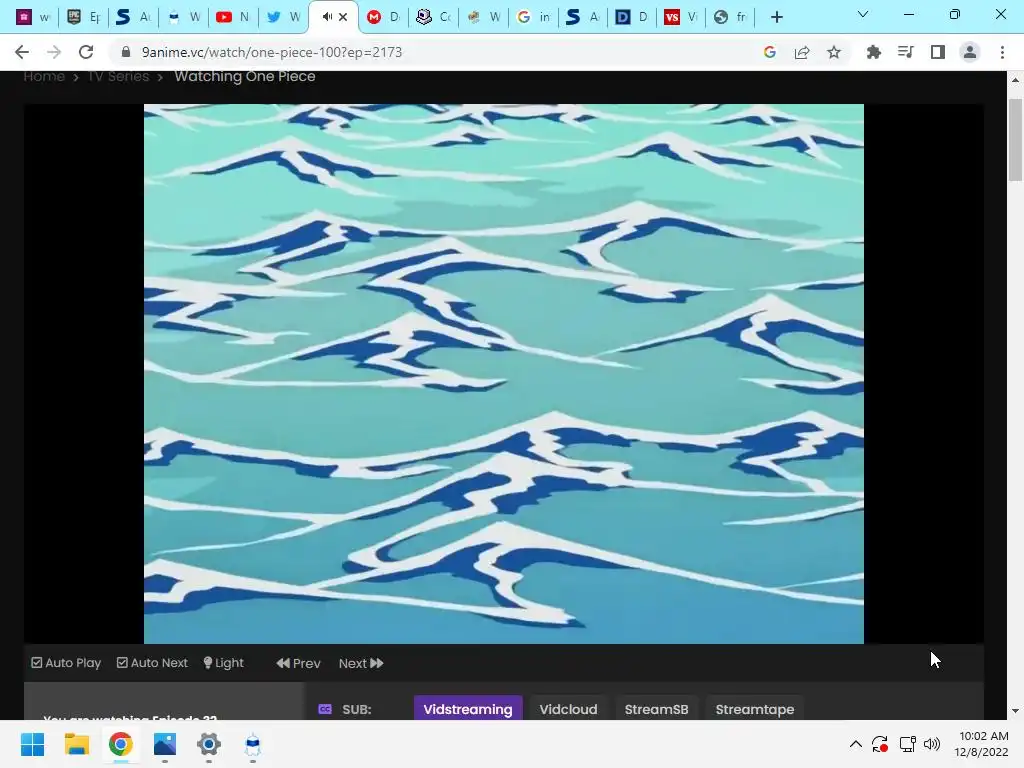Screen dimensions: 1024x768
Task: Close the active 9anime tab
Action: point(343,17)
